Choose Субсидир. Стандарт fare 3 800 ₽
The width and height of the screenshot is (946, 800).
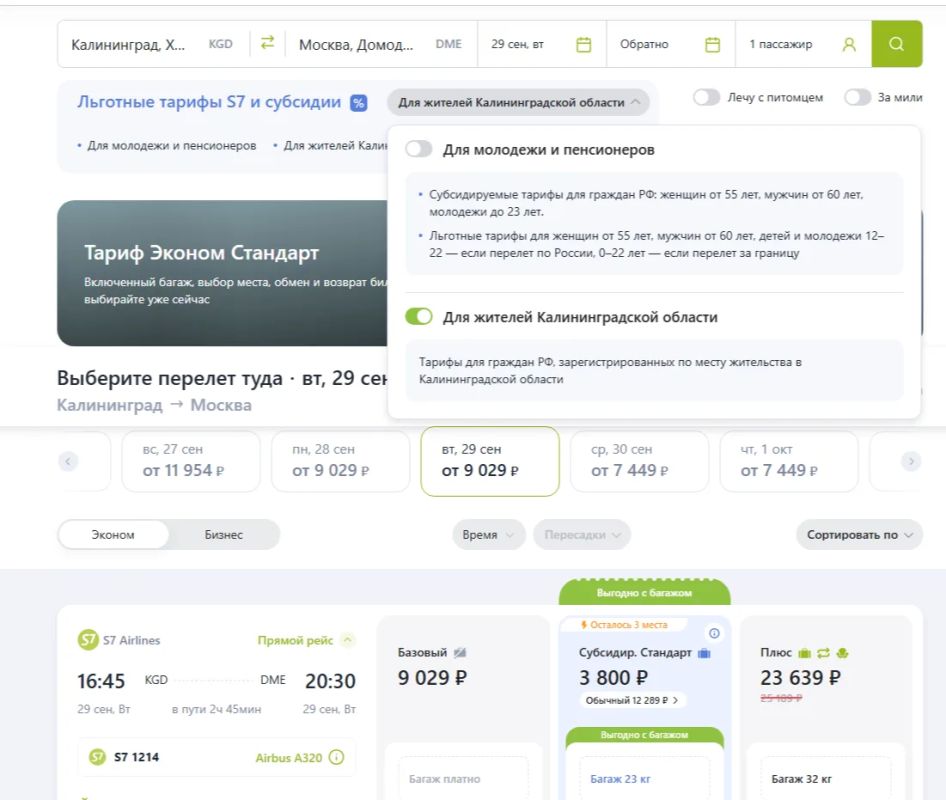click(x=614, y=678)
